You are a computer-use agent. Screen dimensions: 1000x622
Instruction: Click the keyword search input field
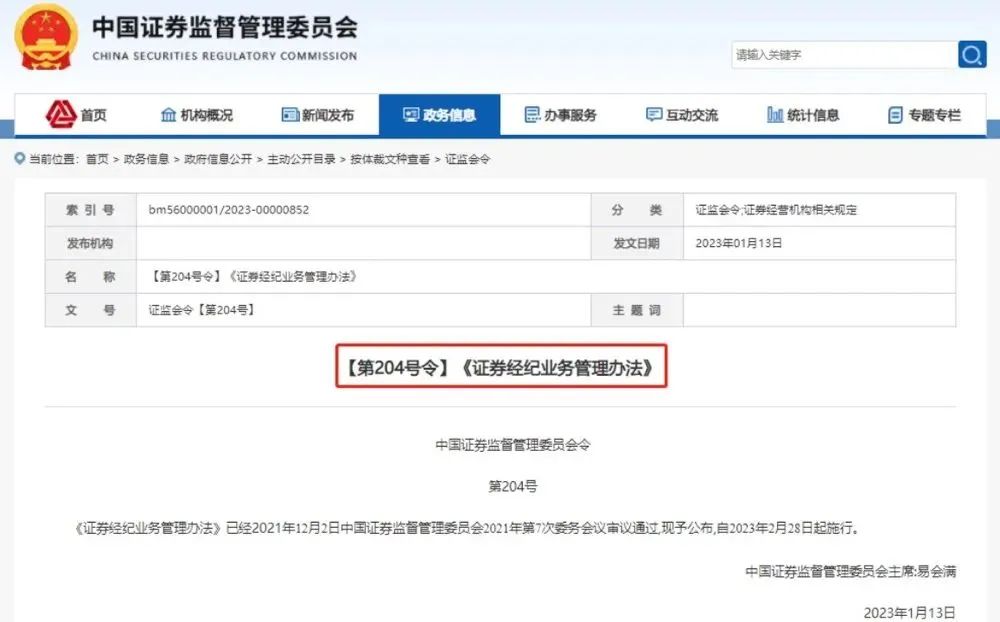[844, 54]
